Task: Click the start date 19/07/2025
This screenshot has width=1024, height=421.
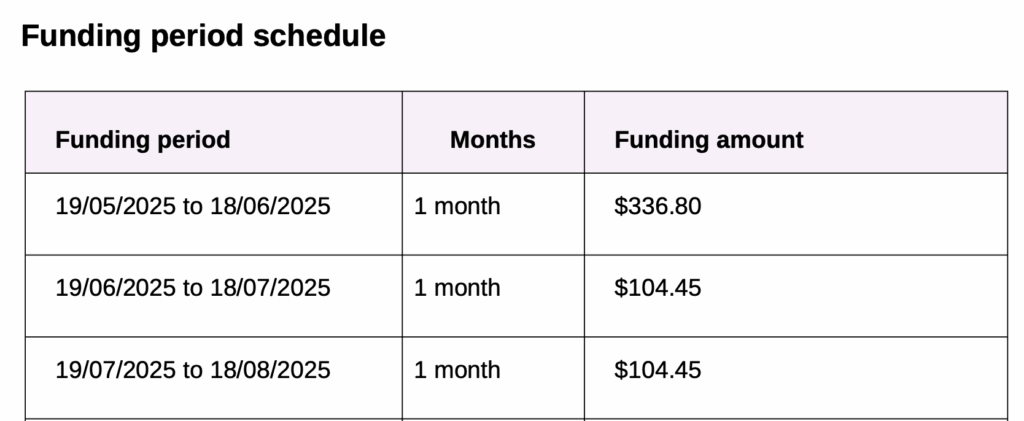Action: [x=116, y=371]
